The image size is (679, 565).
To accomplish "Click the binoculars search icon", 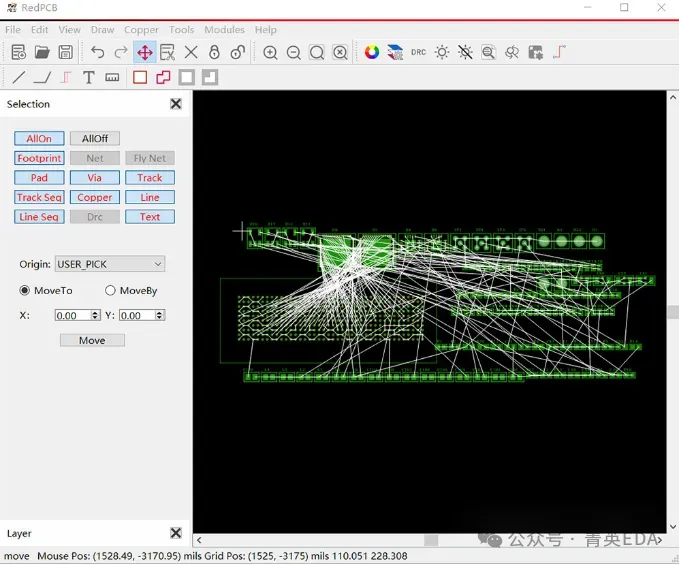I will pos(512,52).
